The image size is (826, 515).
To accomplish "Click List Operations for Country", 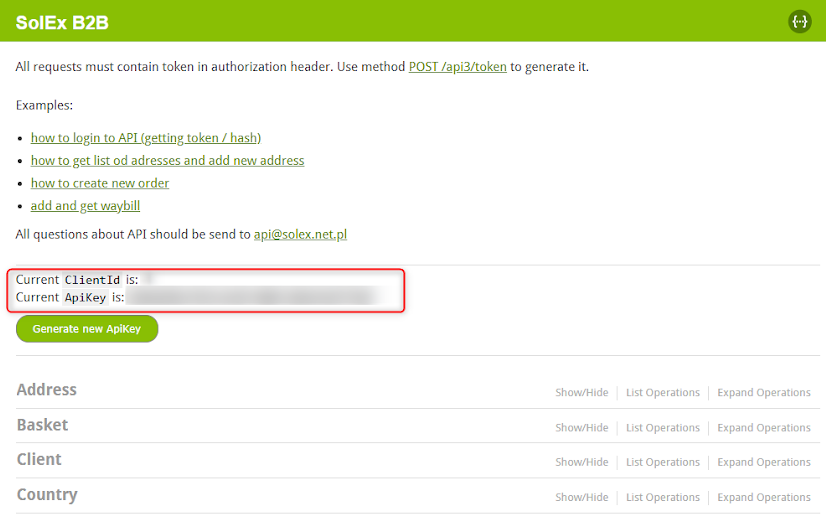I will 663,497.
